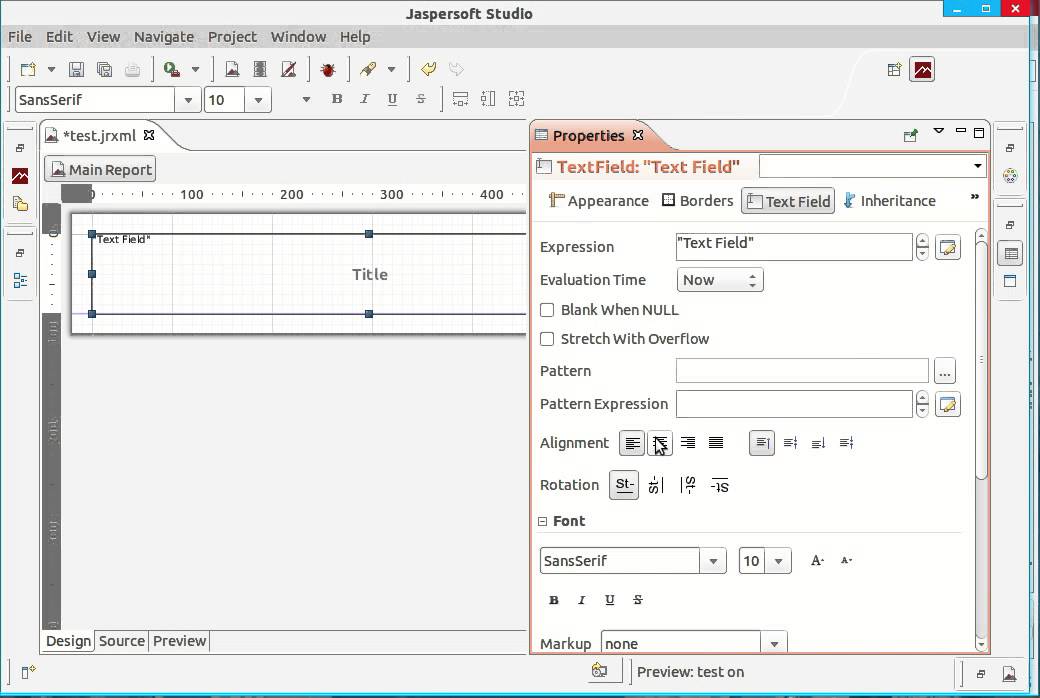
Task: Switch to the Inheritance tab
Action: [889, 200]
